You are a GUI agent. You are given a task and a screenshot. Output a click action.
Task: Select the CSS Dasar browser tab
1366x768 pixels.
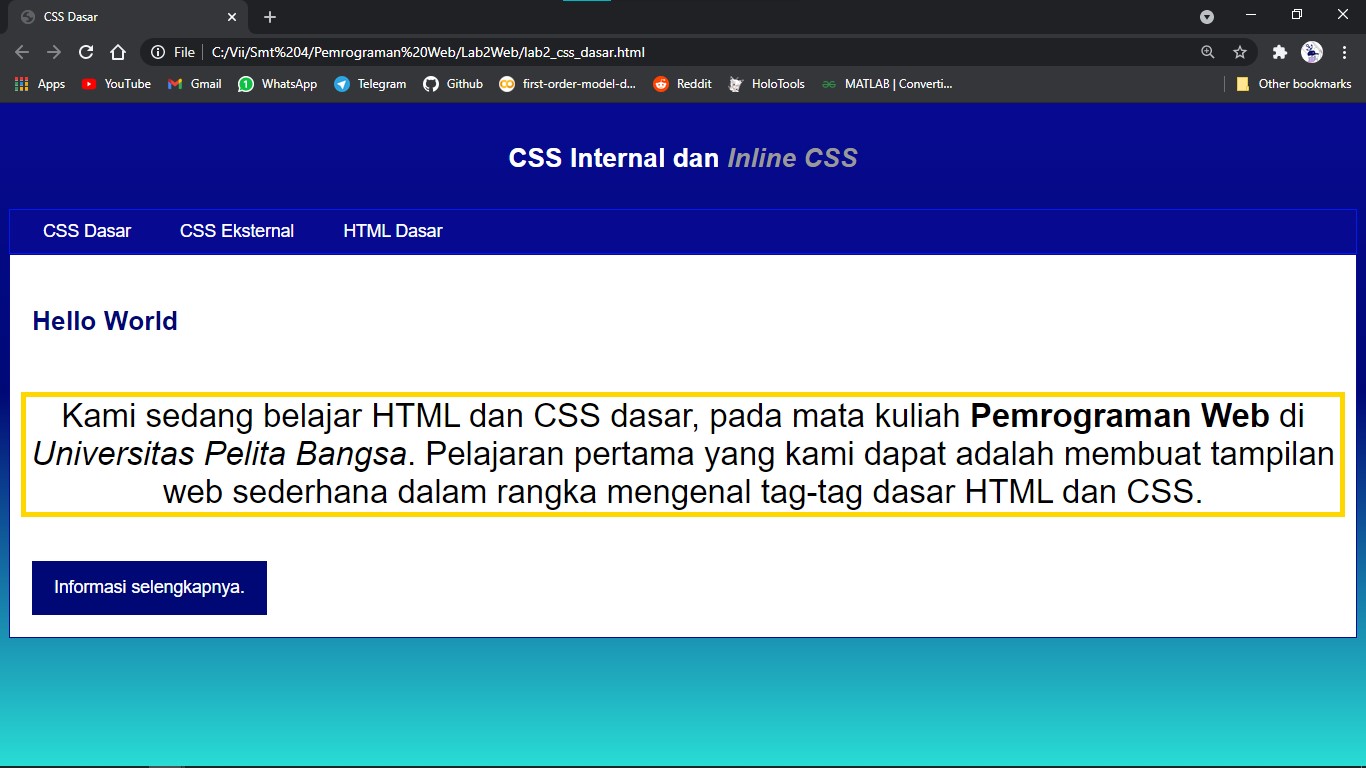120,16
